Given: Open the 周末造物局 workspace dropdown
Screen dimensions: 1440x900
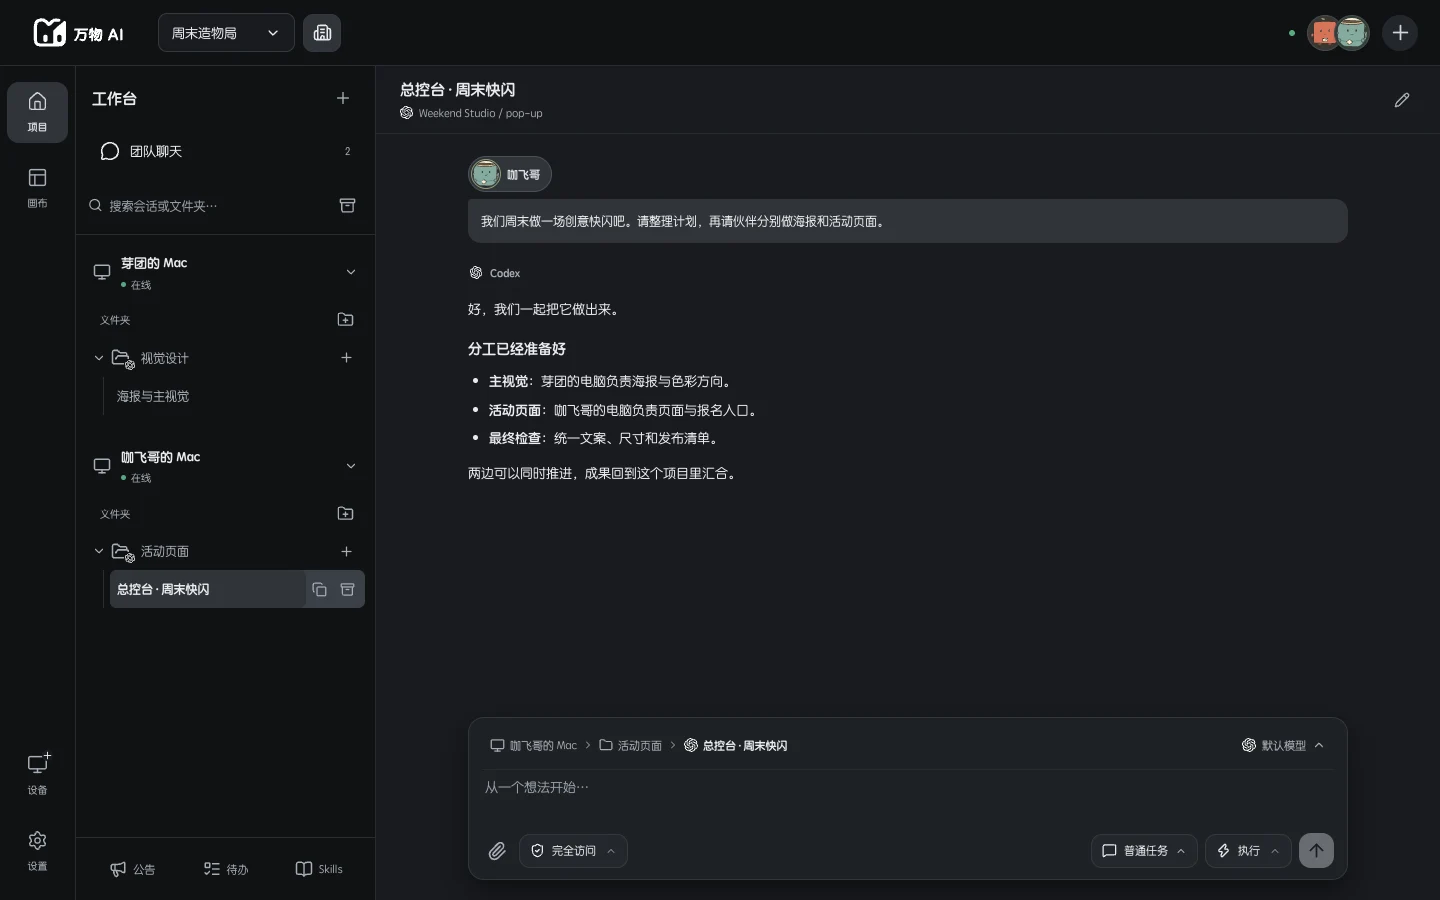Looking at the screenshot, I should click(x=226, y=33).
